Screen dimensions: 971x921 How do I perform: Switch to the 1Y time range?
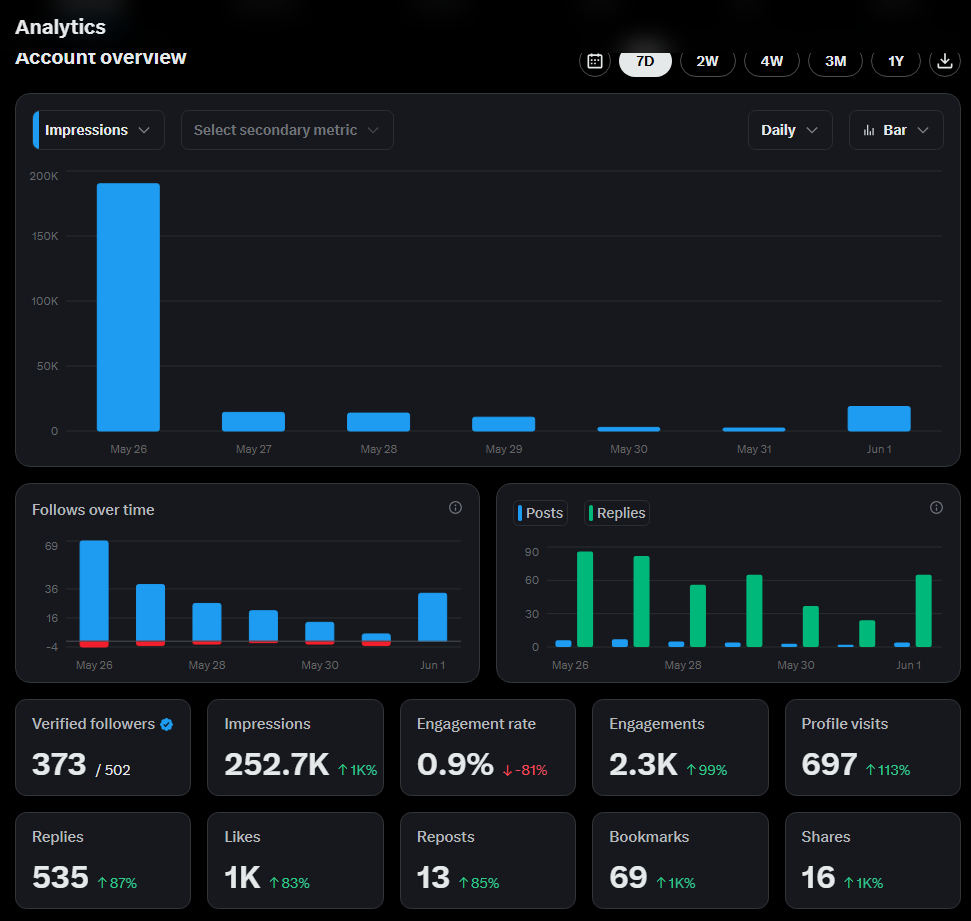pyautogui.click(x=895, y=61)
